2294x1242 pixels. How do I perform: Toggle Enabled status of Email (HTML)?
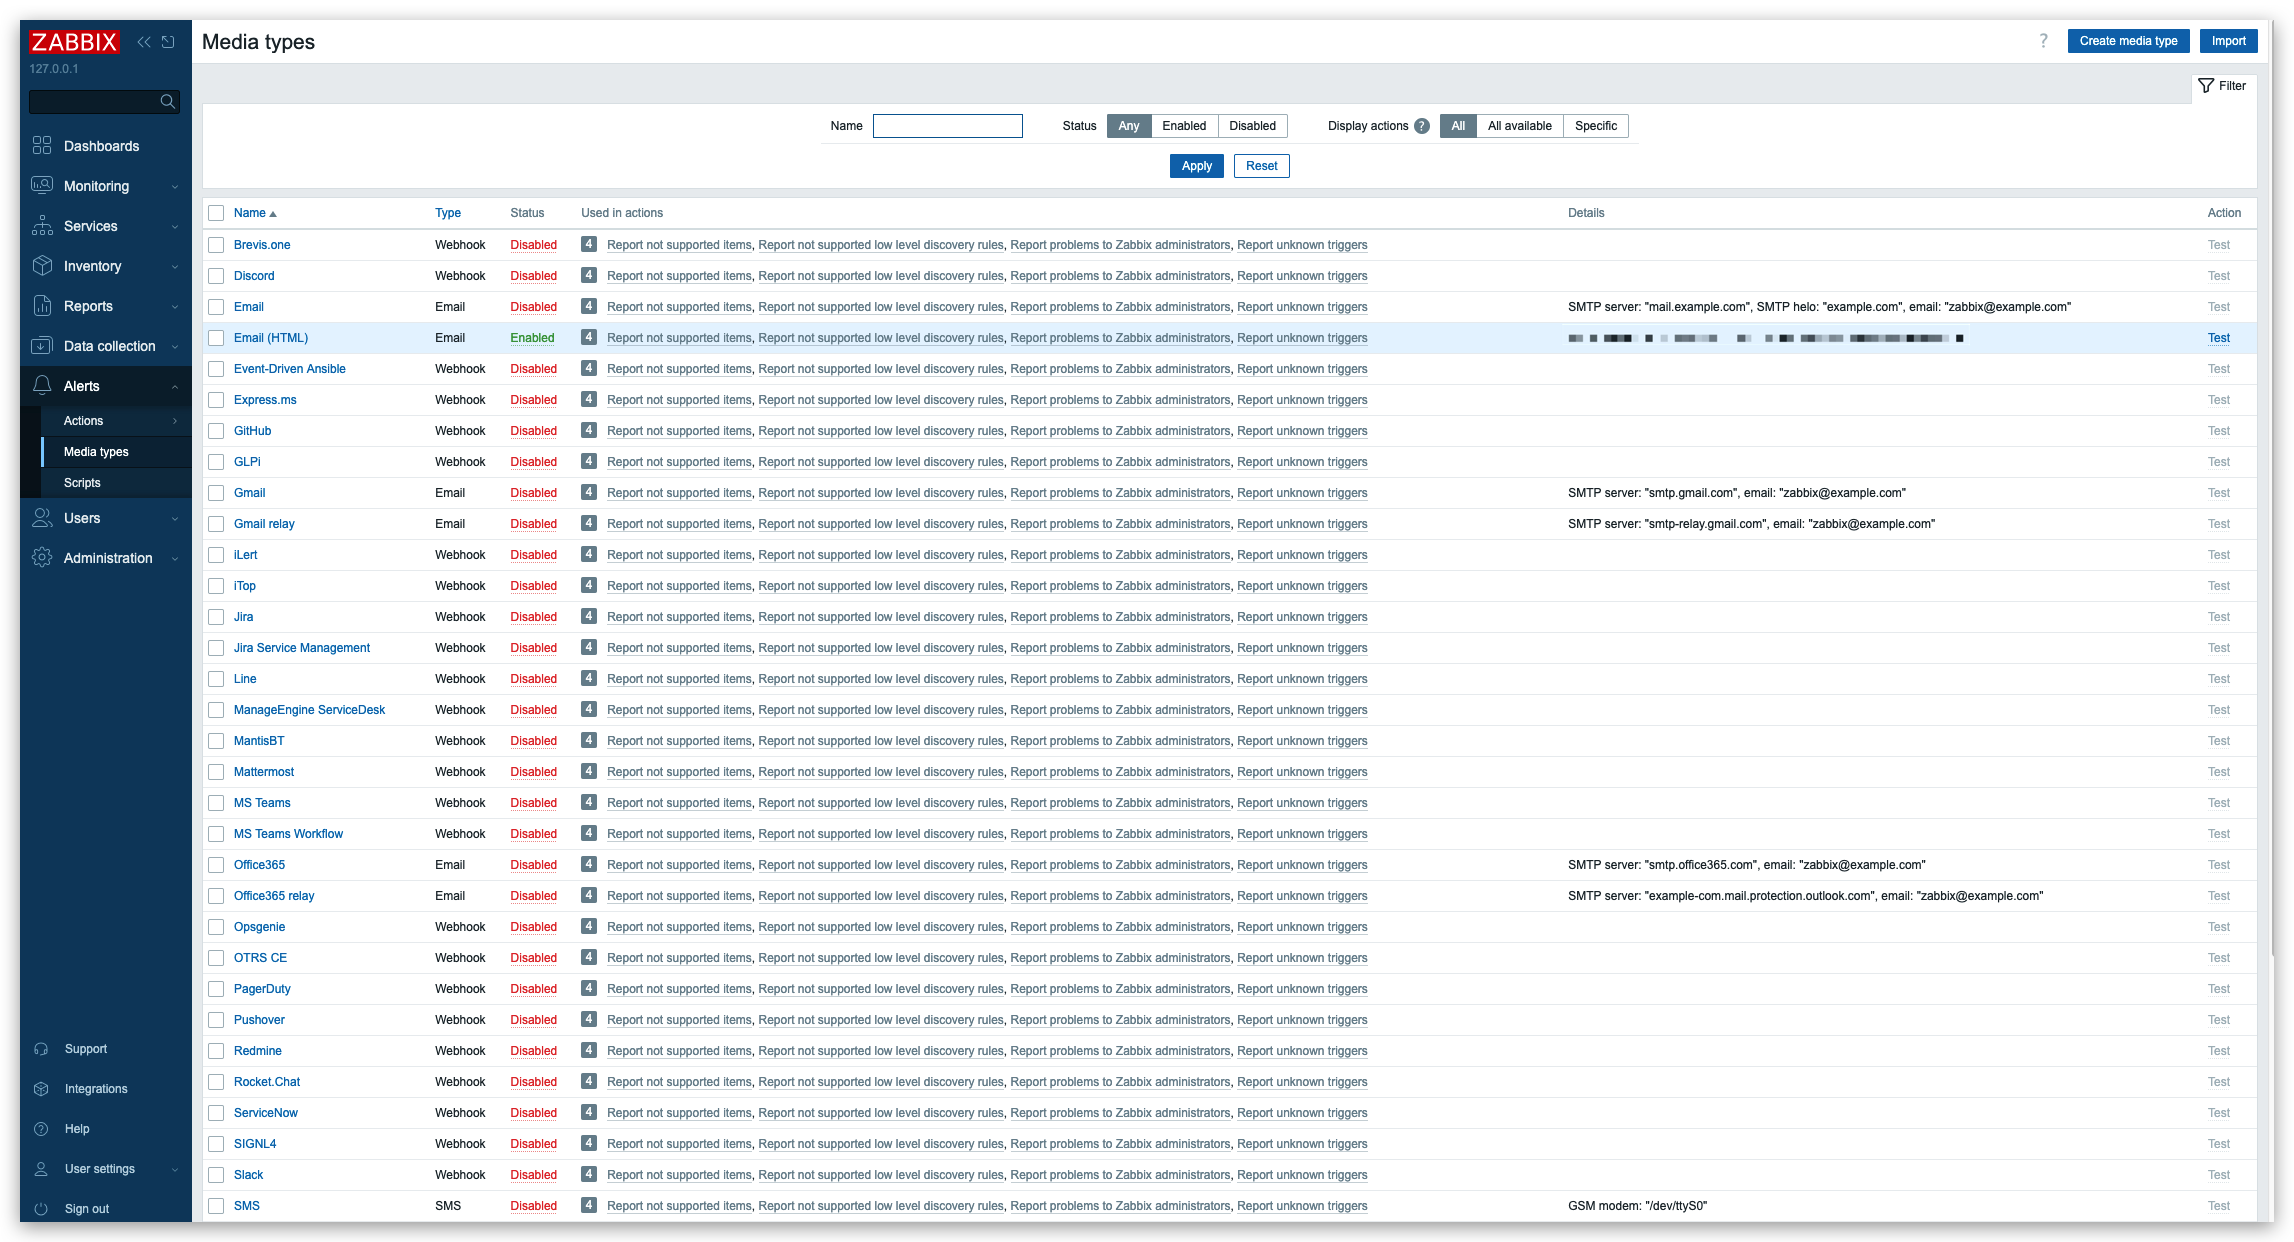point(532,338)
